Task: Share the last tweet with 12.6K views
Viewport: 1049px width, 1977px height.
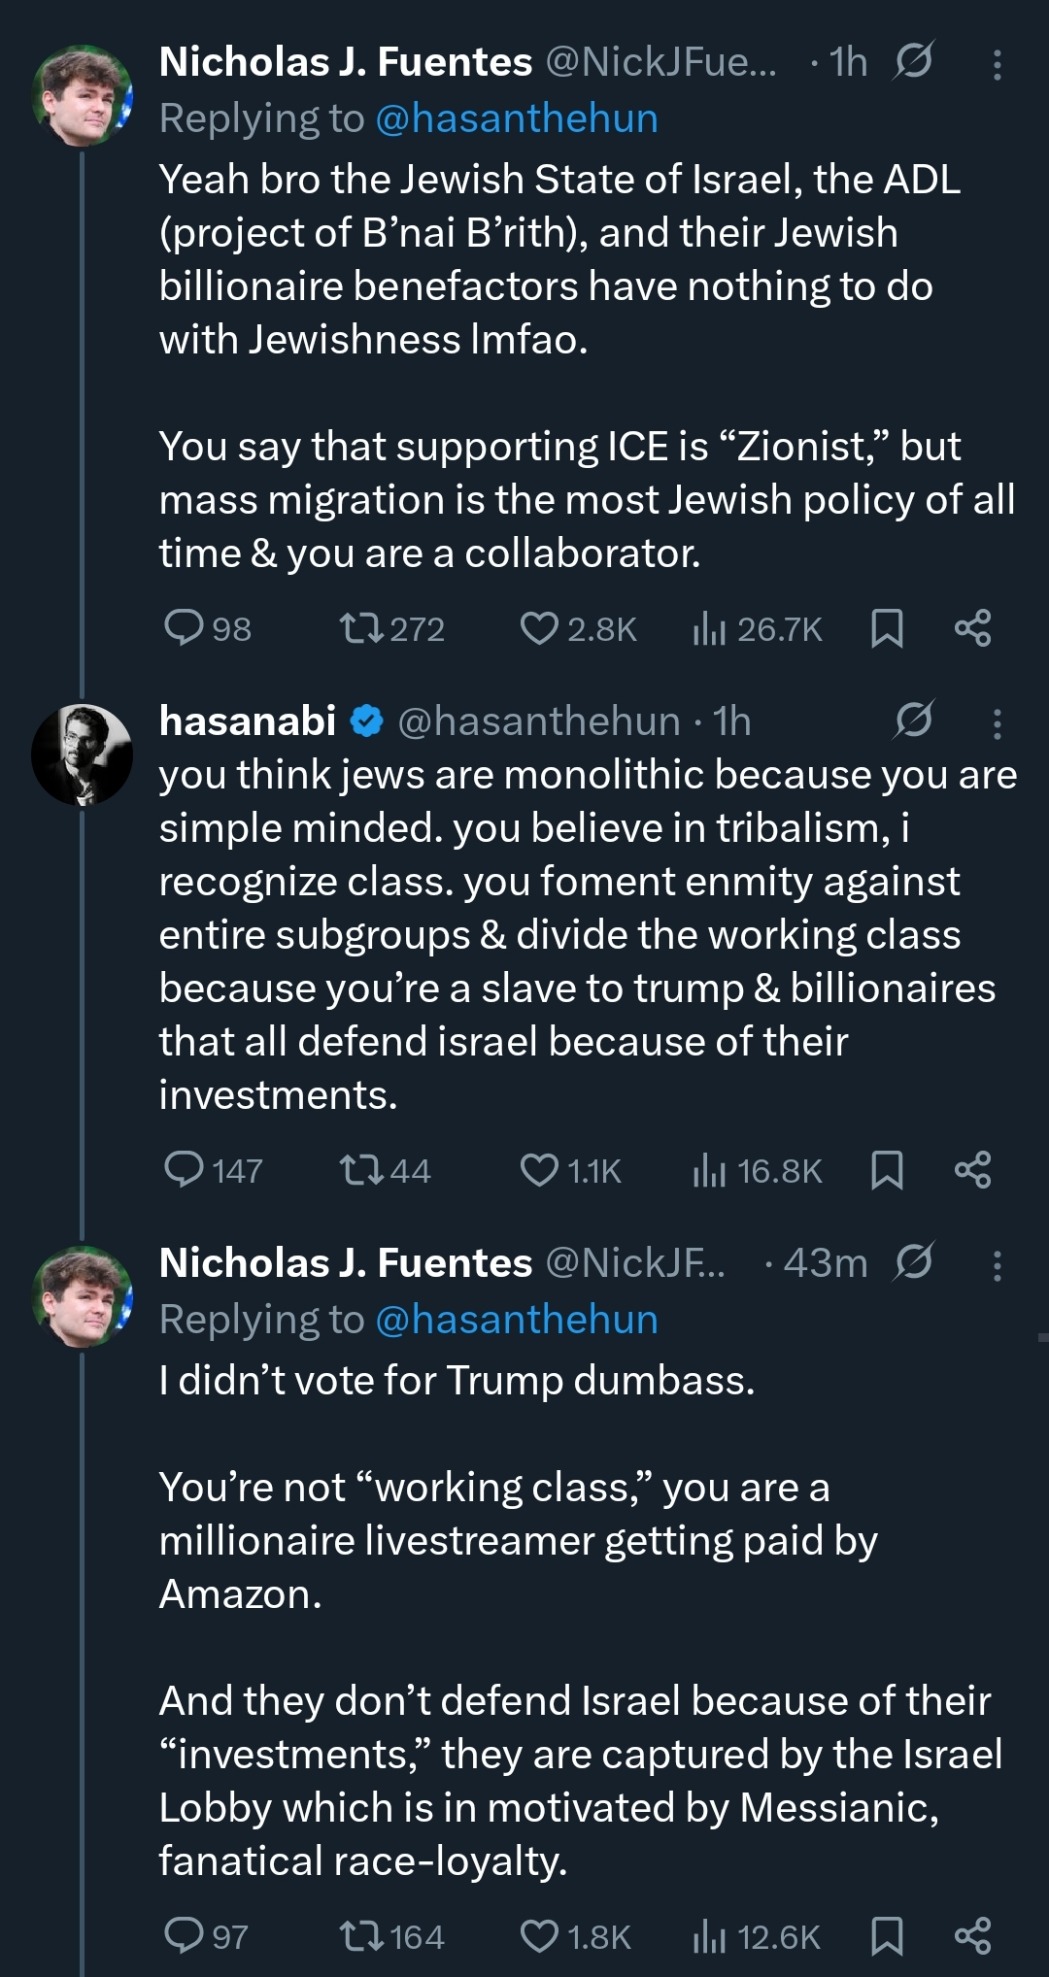Action: pos(972,1937)
